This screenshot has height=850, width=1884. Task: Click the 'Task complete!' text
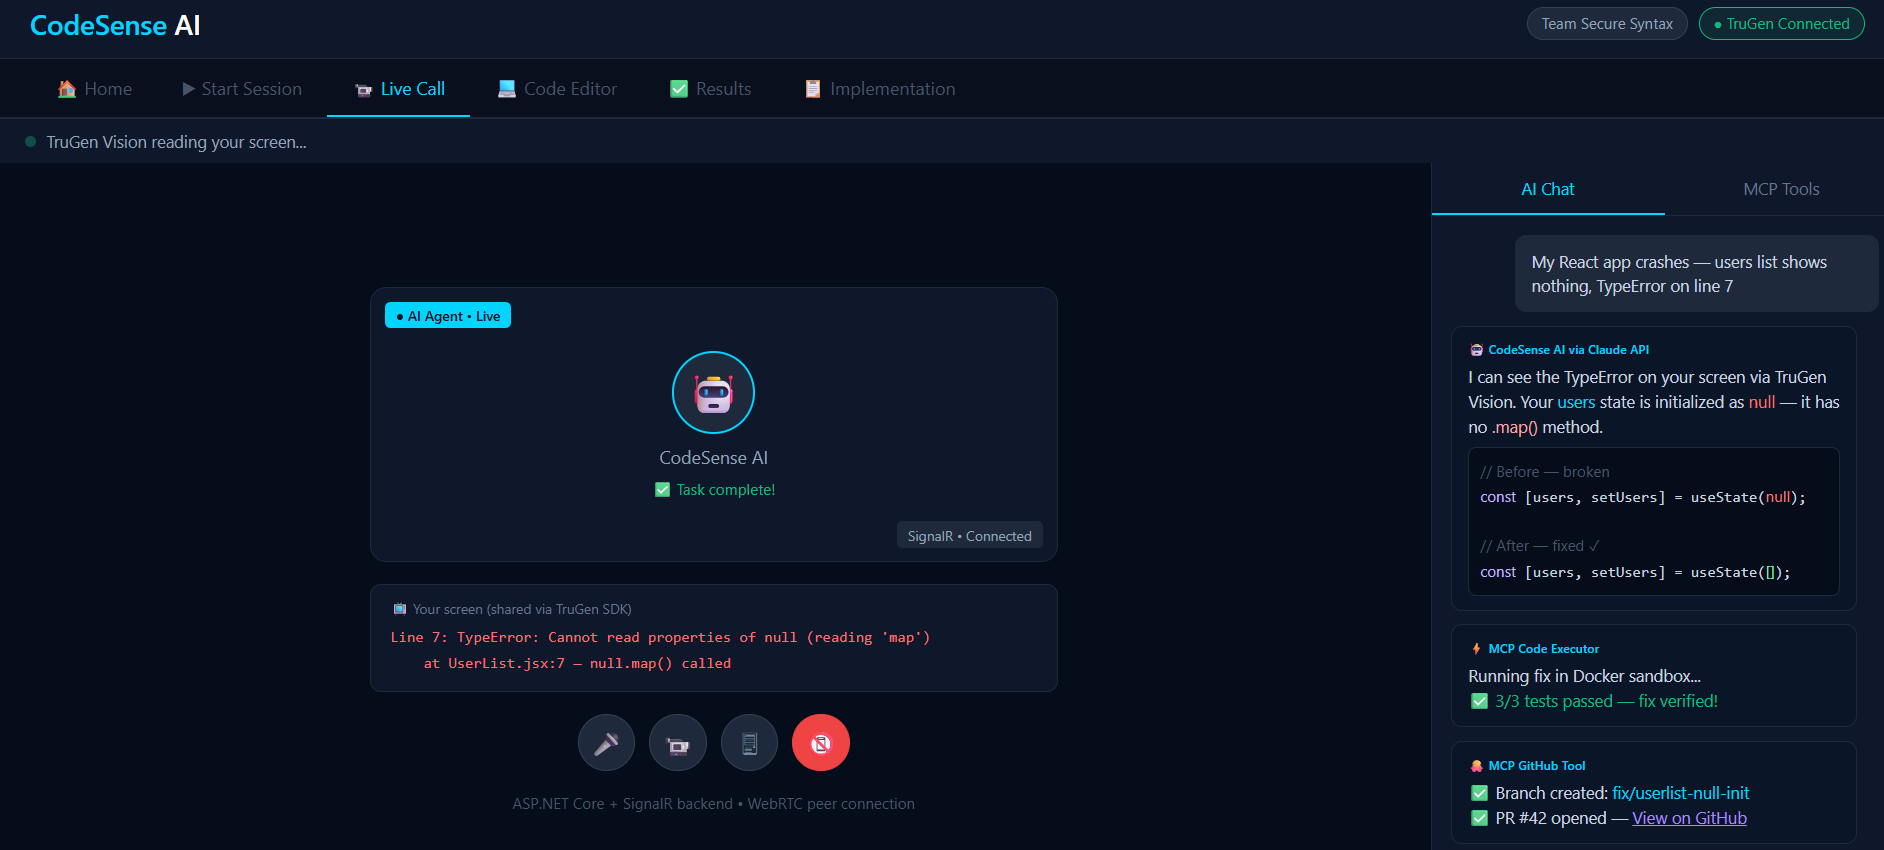726,490
